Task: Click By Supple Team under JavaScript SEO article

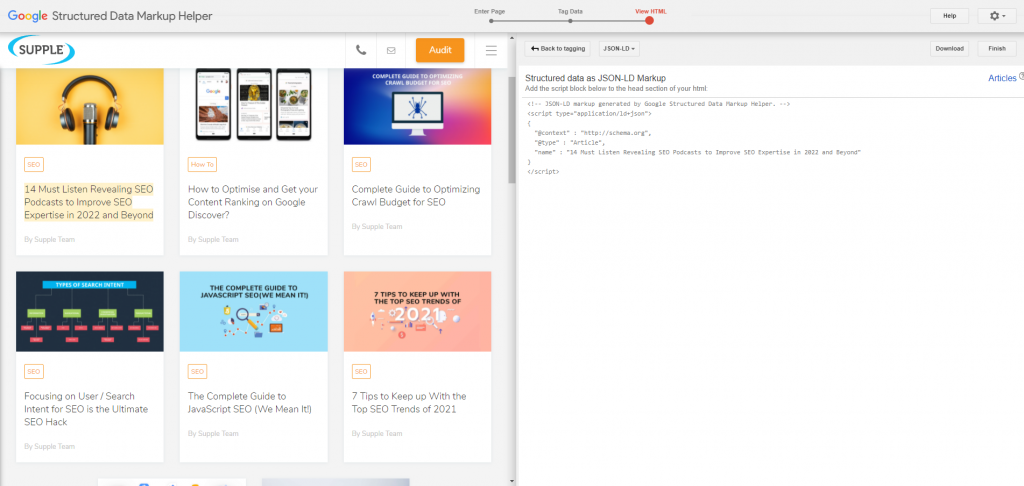Action: (x=214, y=433)
